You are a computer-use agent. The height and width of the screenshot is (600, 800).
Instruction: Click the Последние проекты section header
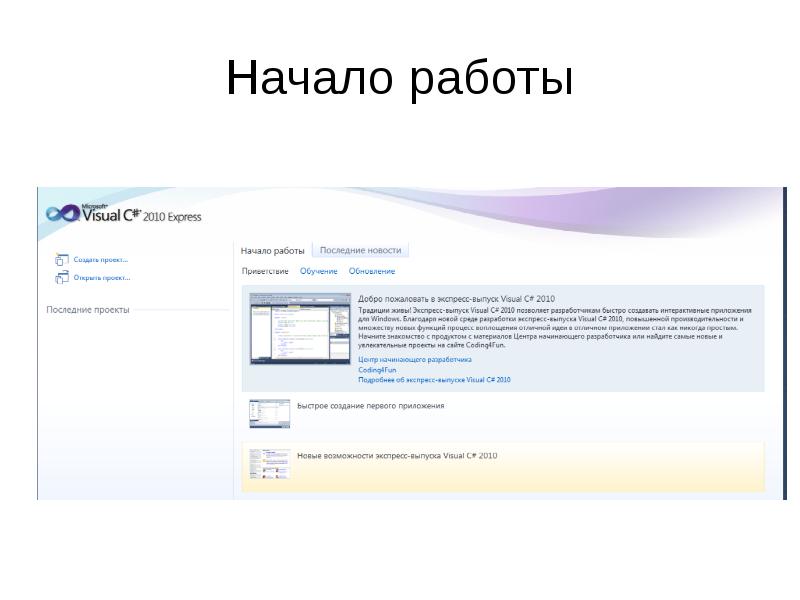88,310
